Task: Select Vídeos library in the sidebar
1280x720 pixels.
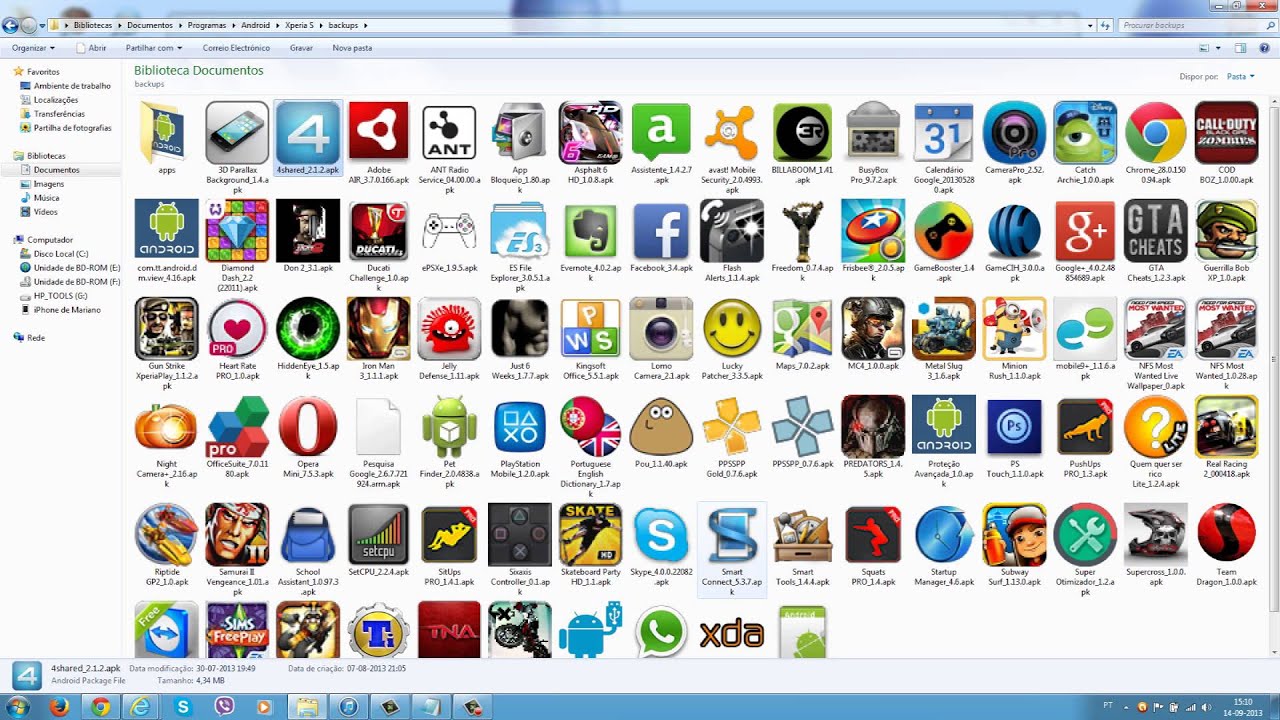Action: tap(45, 212)
